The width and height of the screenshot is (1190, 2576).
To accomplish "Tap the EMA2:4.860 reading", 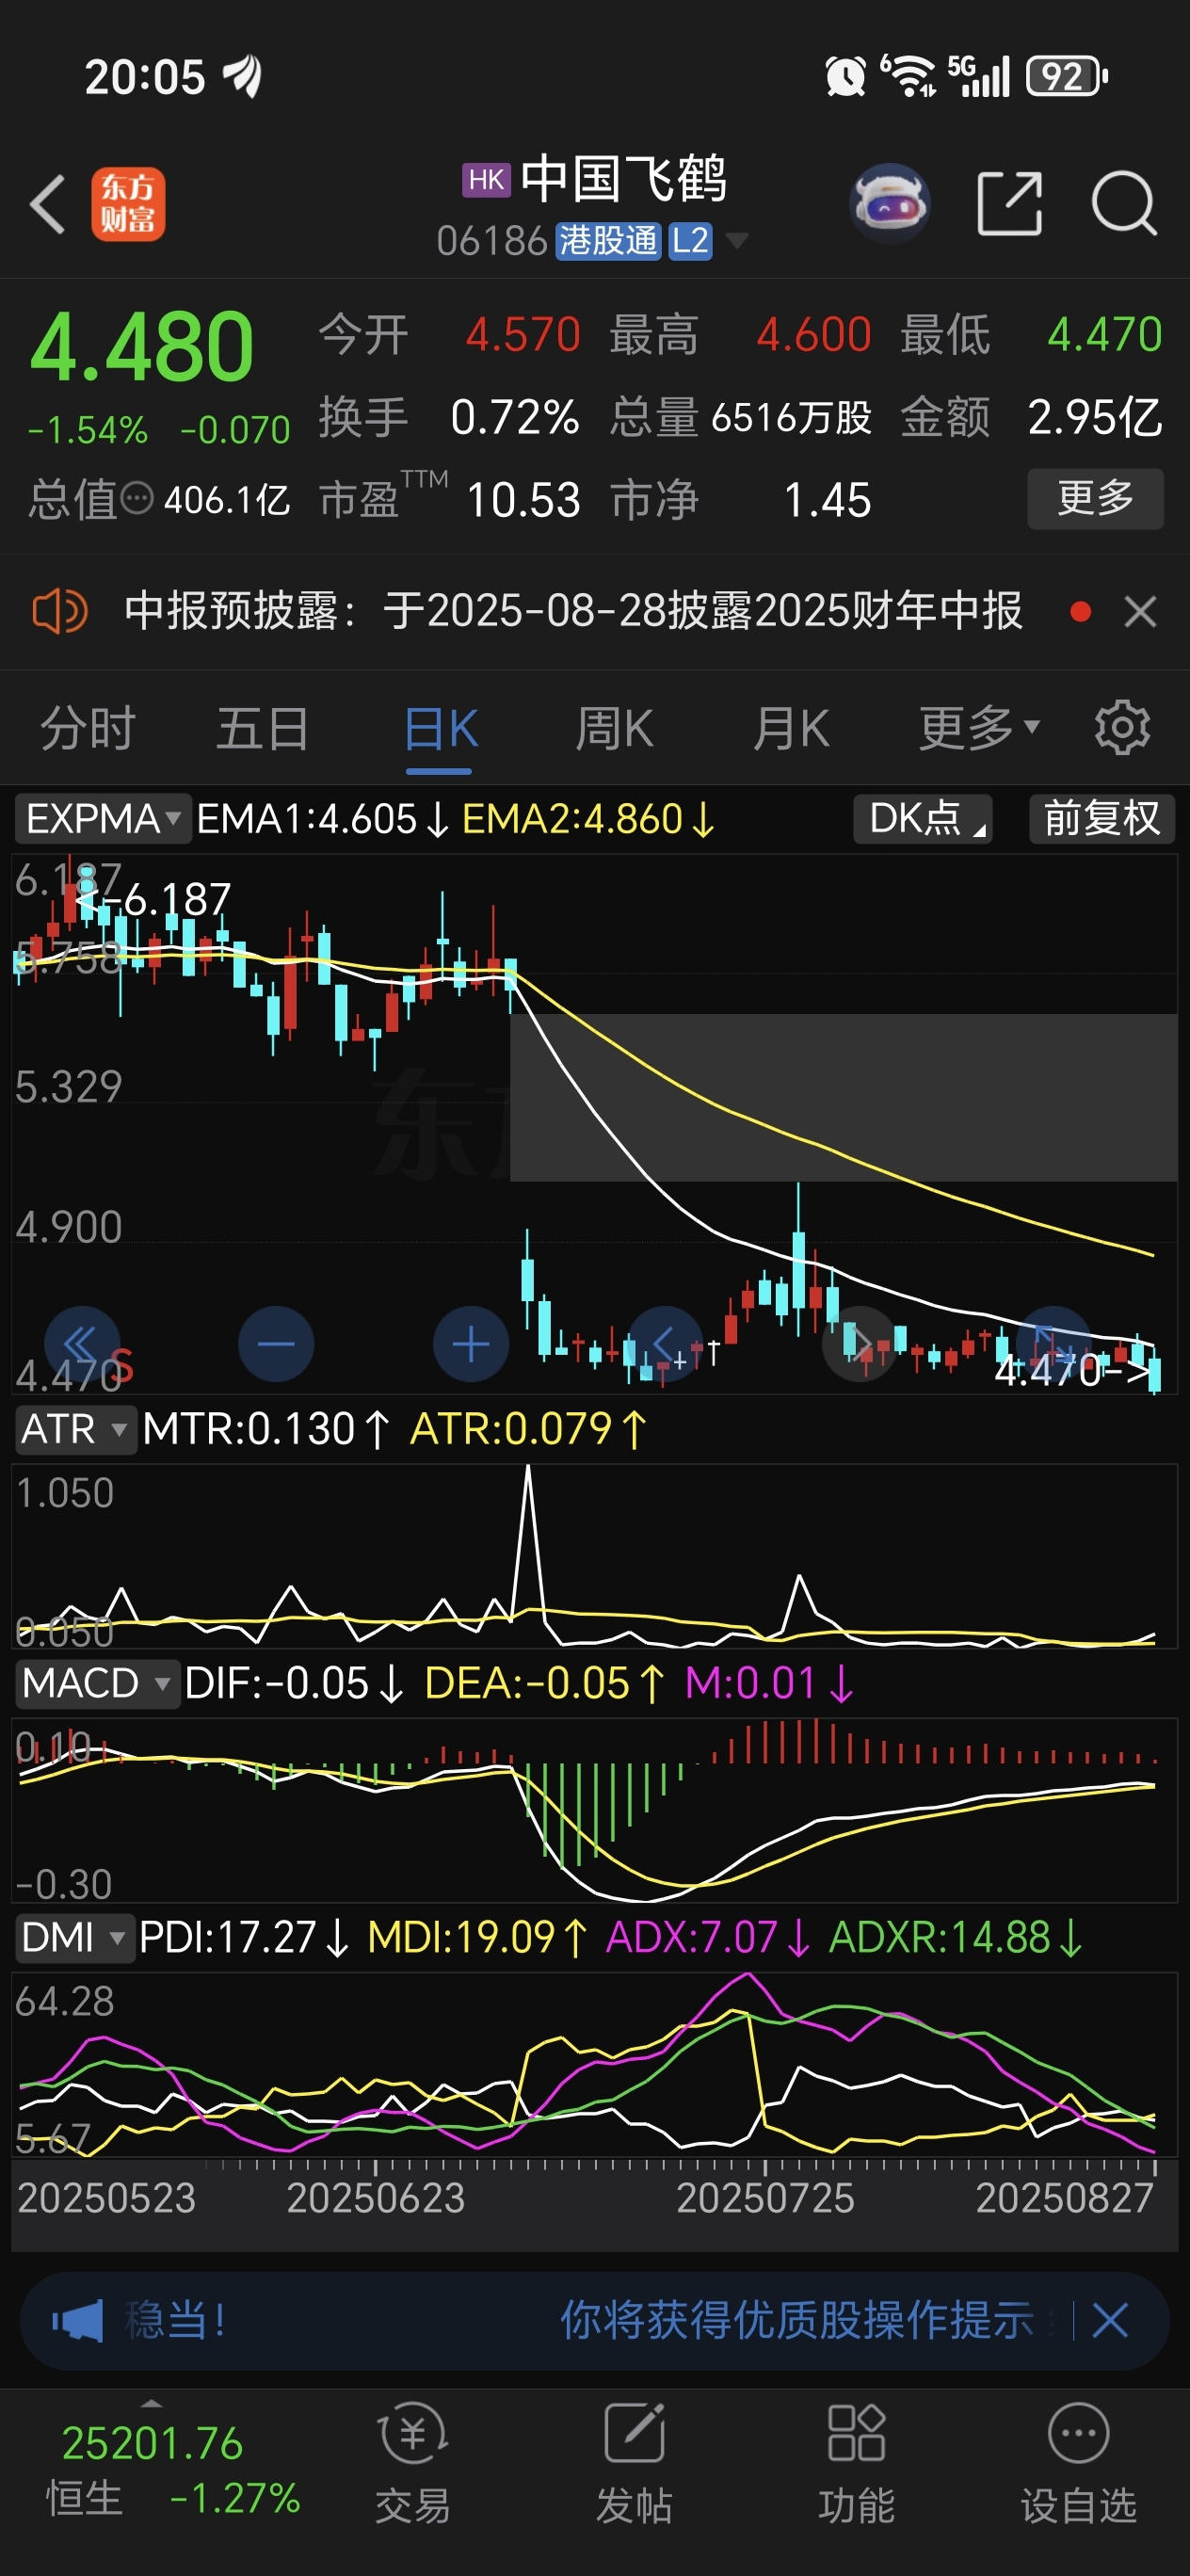I will click(588, 819).
